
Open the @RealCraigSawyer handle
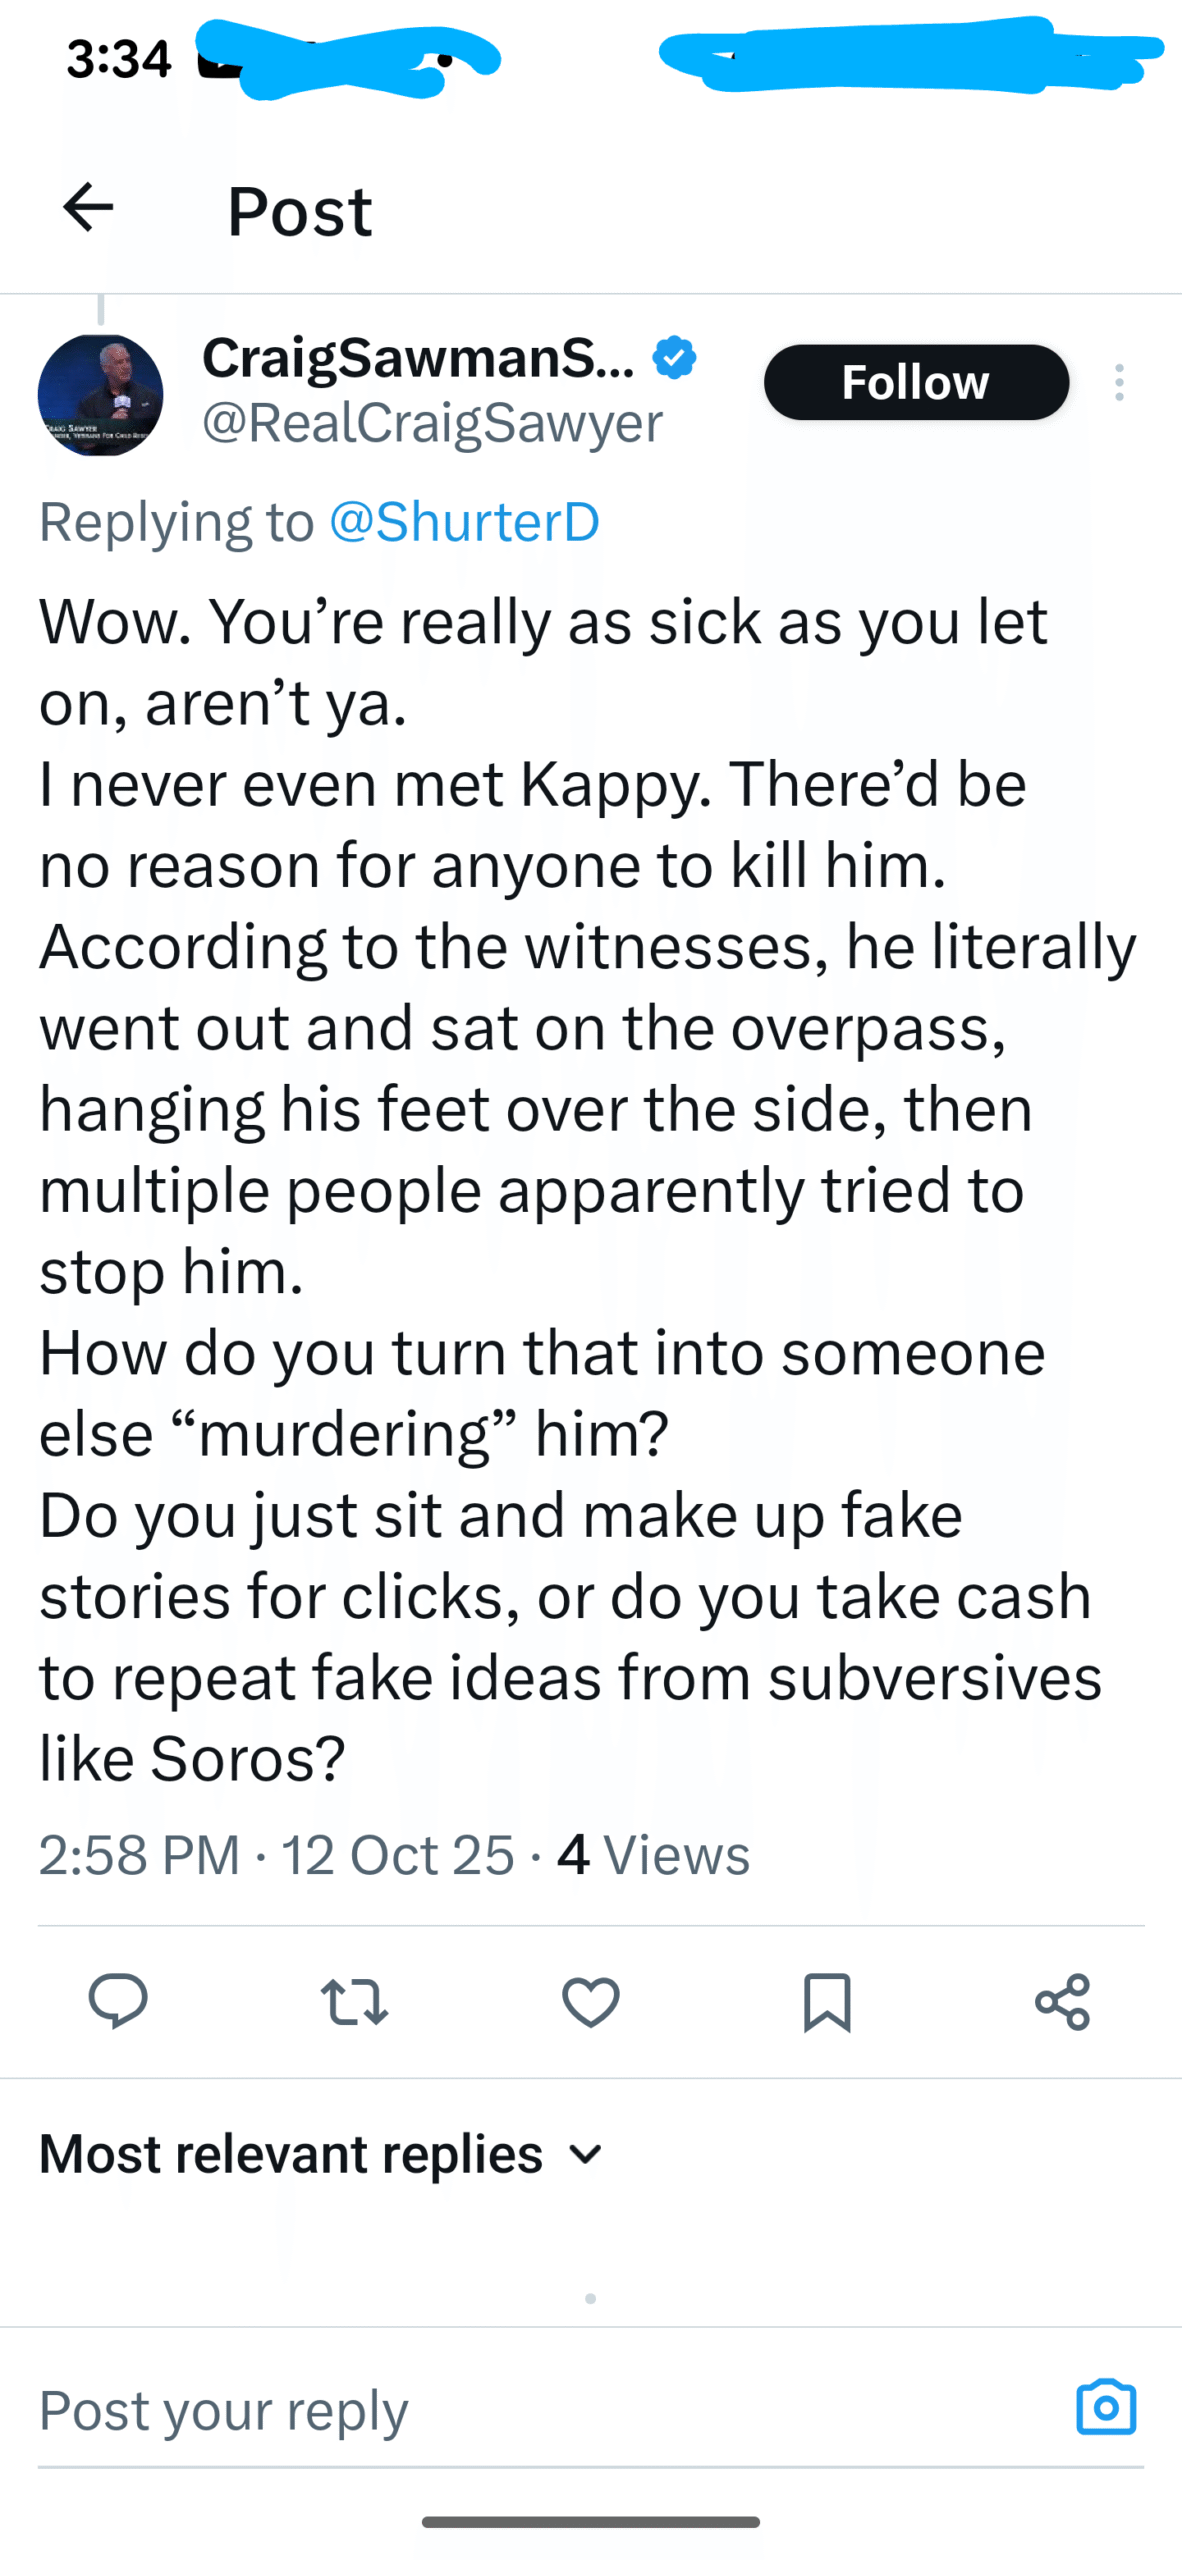coord(432,422)
